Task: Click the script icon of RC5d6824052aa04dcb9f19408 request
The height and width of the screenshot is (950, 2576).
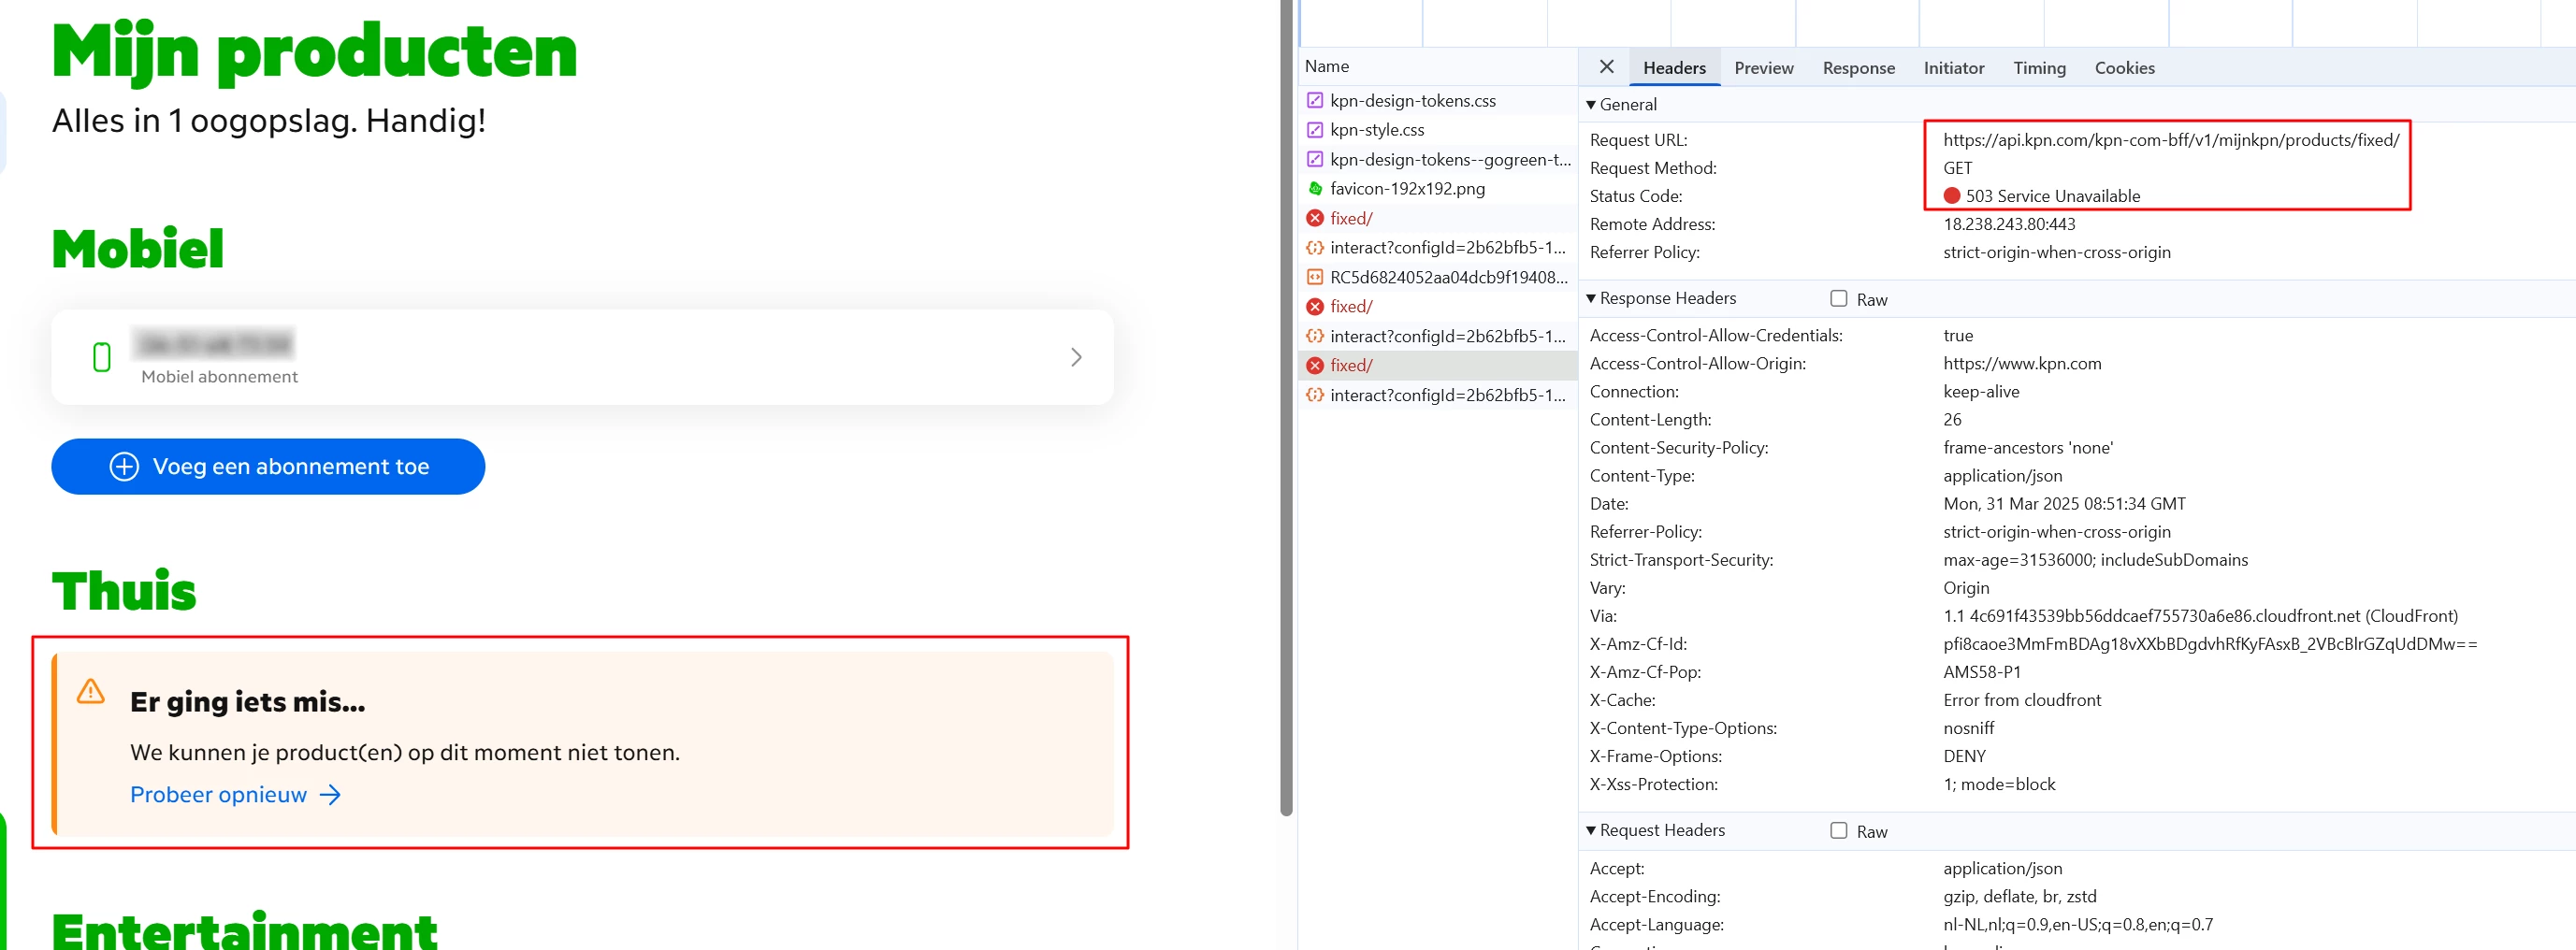Action: 1315,277
